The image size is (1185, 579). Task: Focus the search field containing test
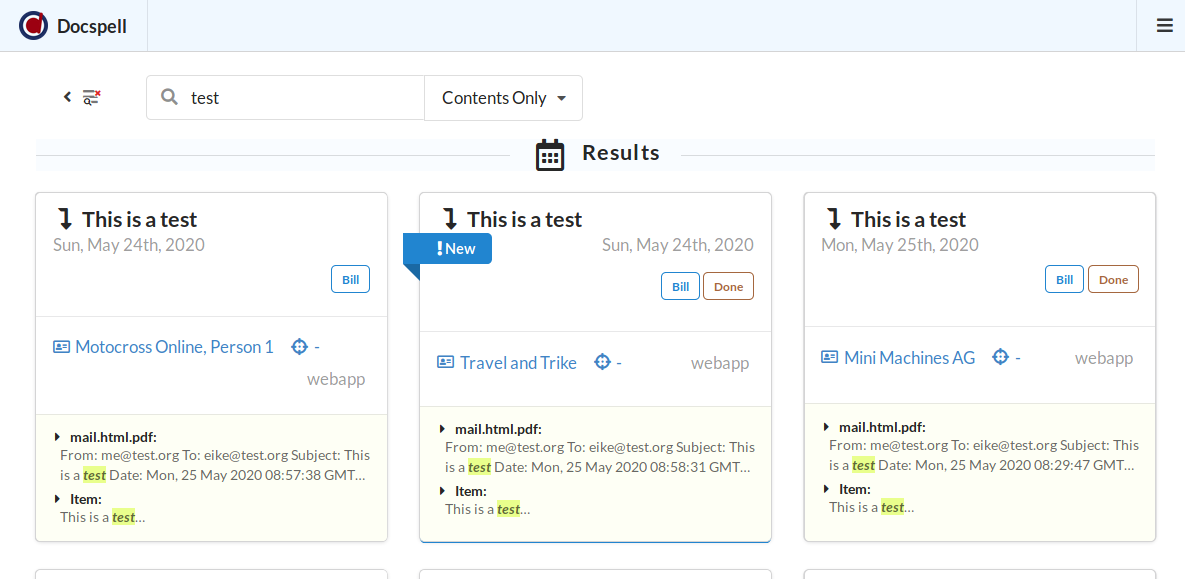coord(300,98)
